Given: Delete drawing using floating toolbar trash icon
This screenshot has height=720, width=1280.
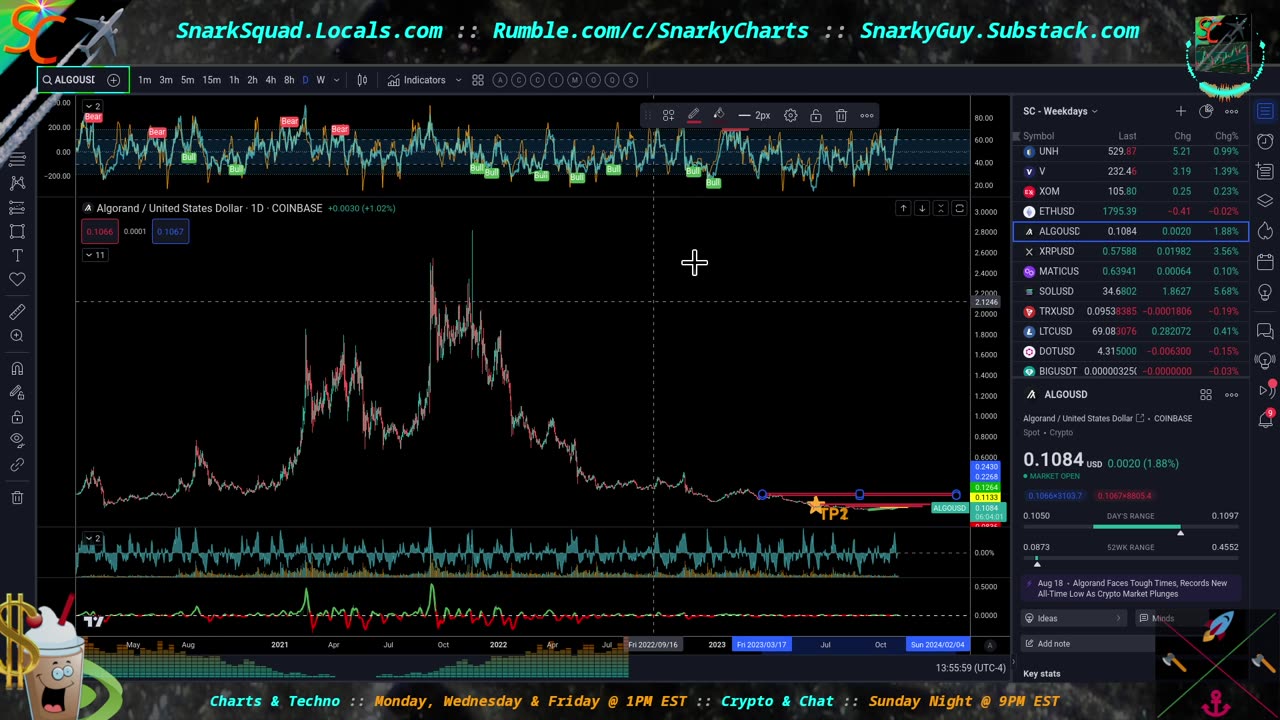Looking at the screenshot, I should [x=841, y=116].
